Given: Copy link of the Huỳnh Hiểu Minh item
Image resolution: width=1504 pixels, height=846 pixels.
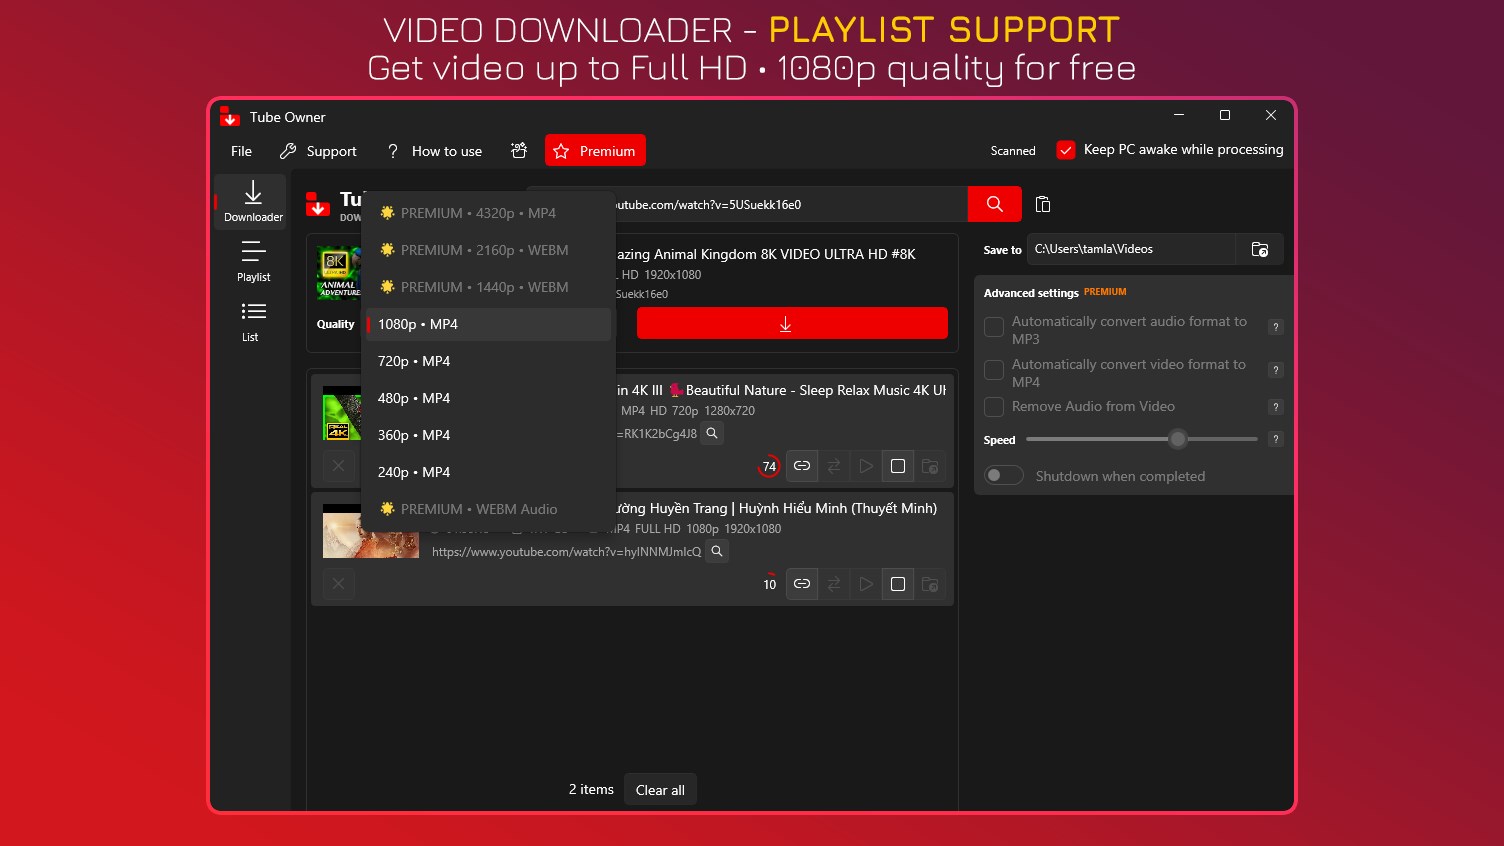Looking at the screenshot, I should (x=802, y=584).
